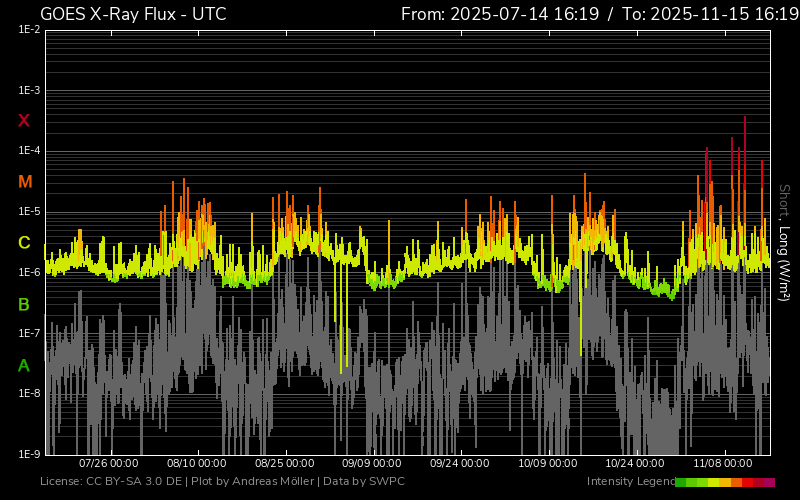The height and width of the screenshot is (500, 800).
Task: Select the 08/25 00:00 date marker
Action: [x=285, y=464]
